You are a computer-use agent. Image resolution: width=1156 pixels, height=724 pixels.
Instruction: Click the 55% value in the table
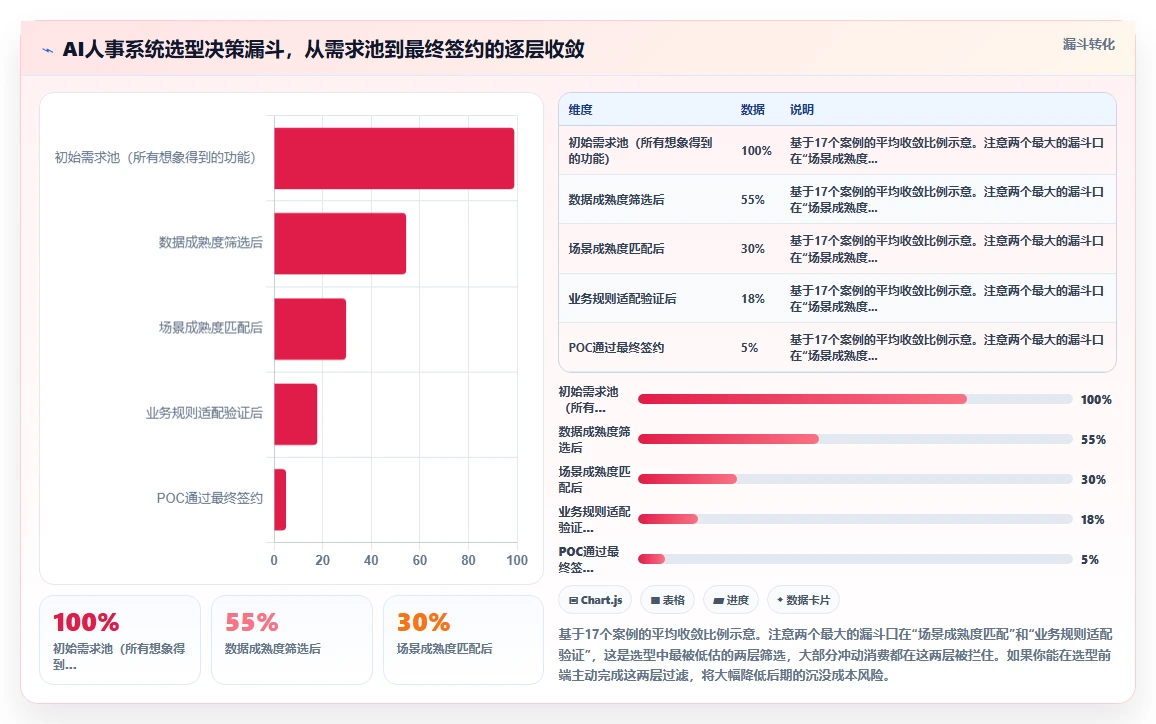point(753,200)
